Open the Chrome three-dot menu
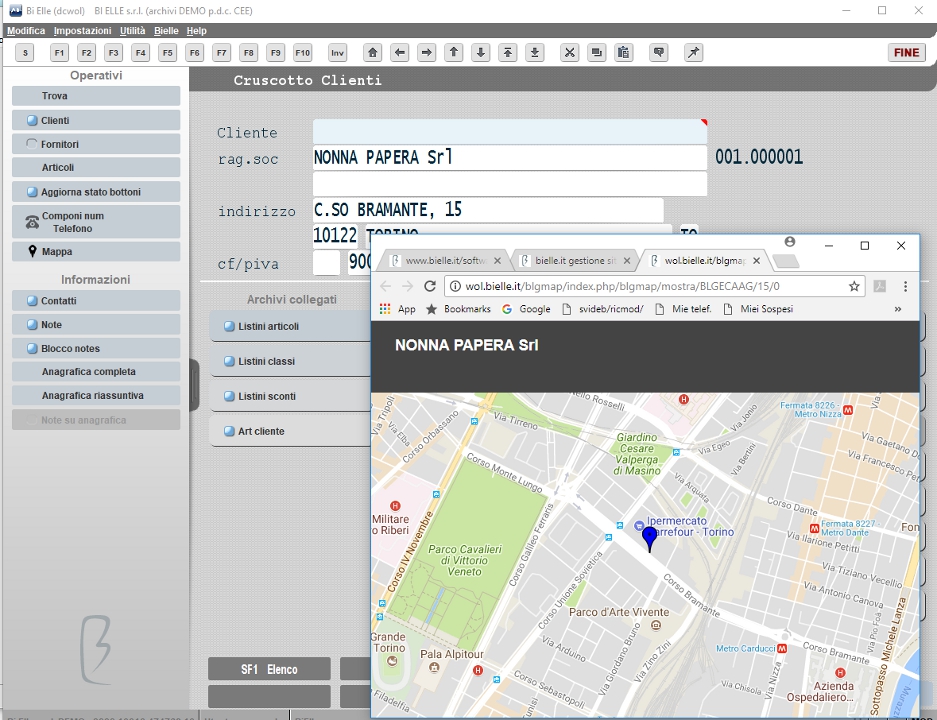Viewport: 937px width, 720px height. pyautogui.click(x=905, y=286)
